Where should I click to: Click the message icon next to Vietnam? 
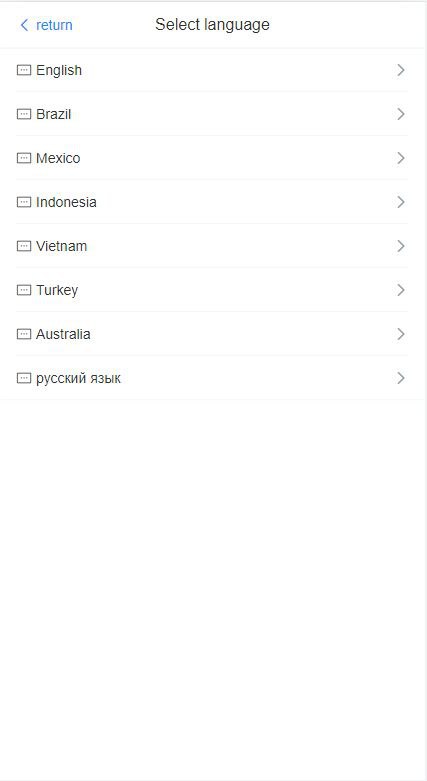23,246
